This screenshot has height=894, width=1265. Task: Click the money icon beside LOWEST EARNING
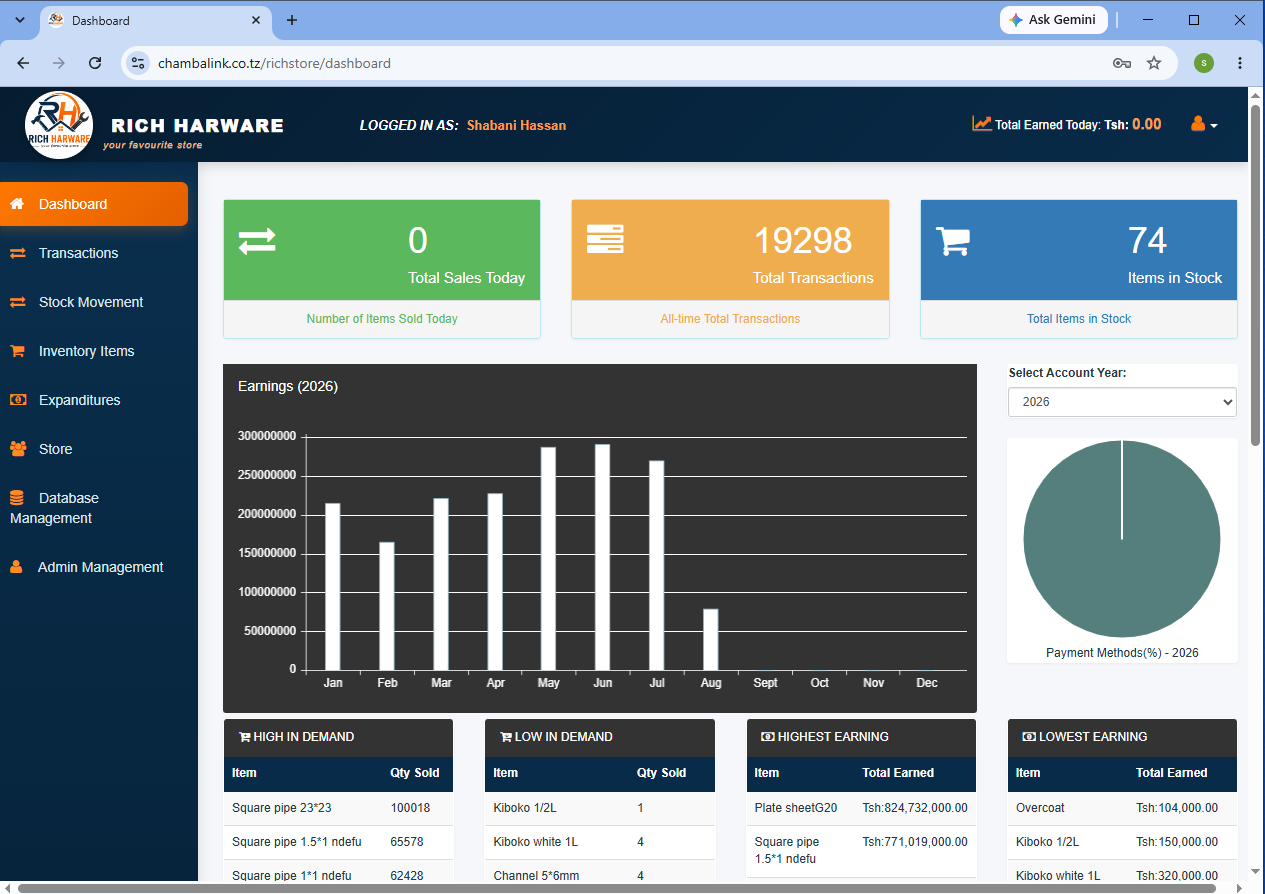(1029, 737)
